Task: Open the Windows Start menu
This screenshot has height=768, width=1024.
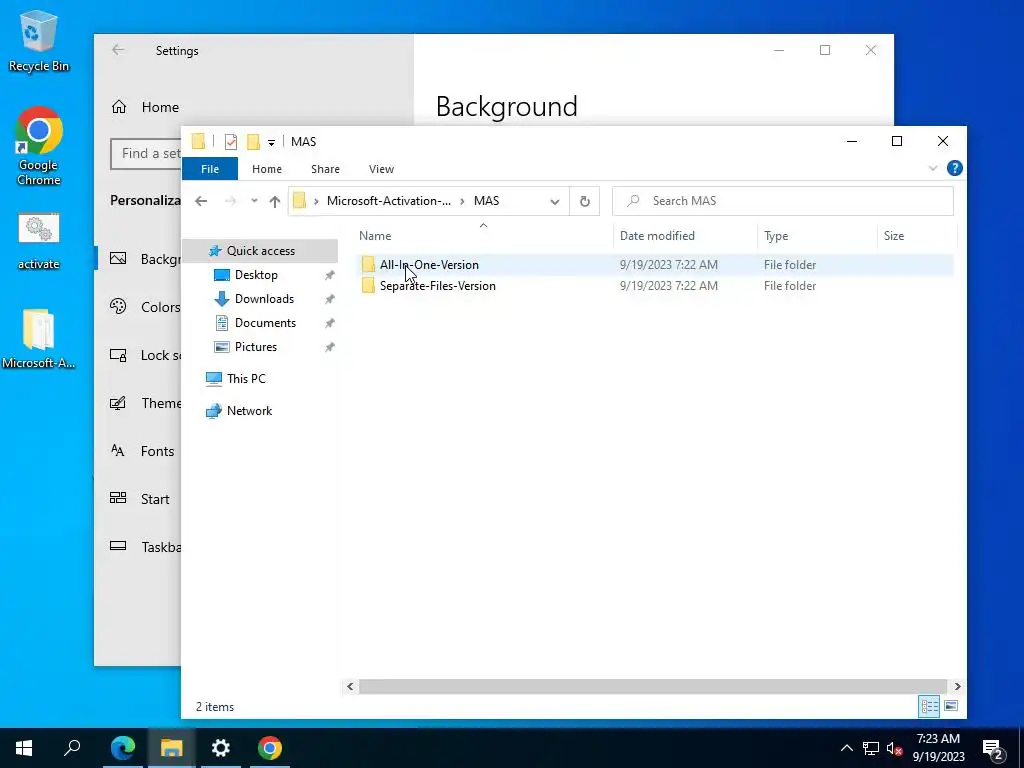Action: pos(24,748)
